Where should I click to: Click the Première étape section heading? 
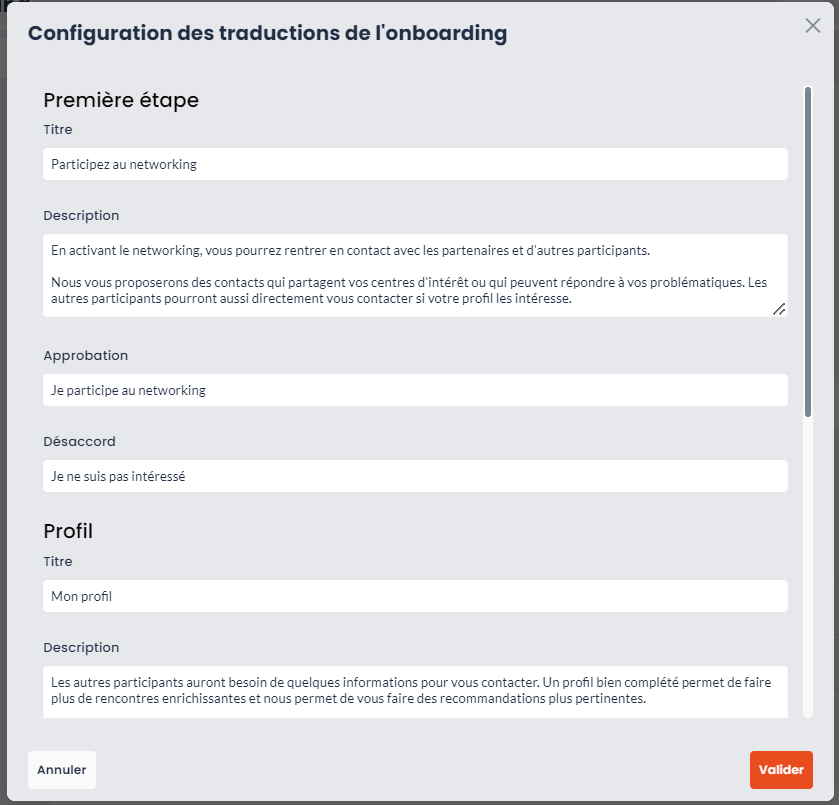coord(121,101)
